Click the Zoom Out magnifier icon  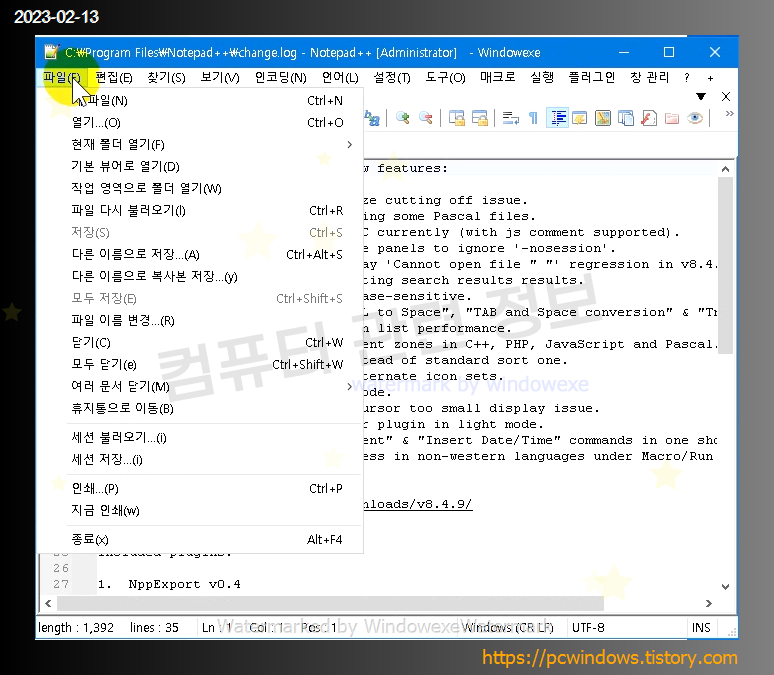point(426,119)
